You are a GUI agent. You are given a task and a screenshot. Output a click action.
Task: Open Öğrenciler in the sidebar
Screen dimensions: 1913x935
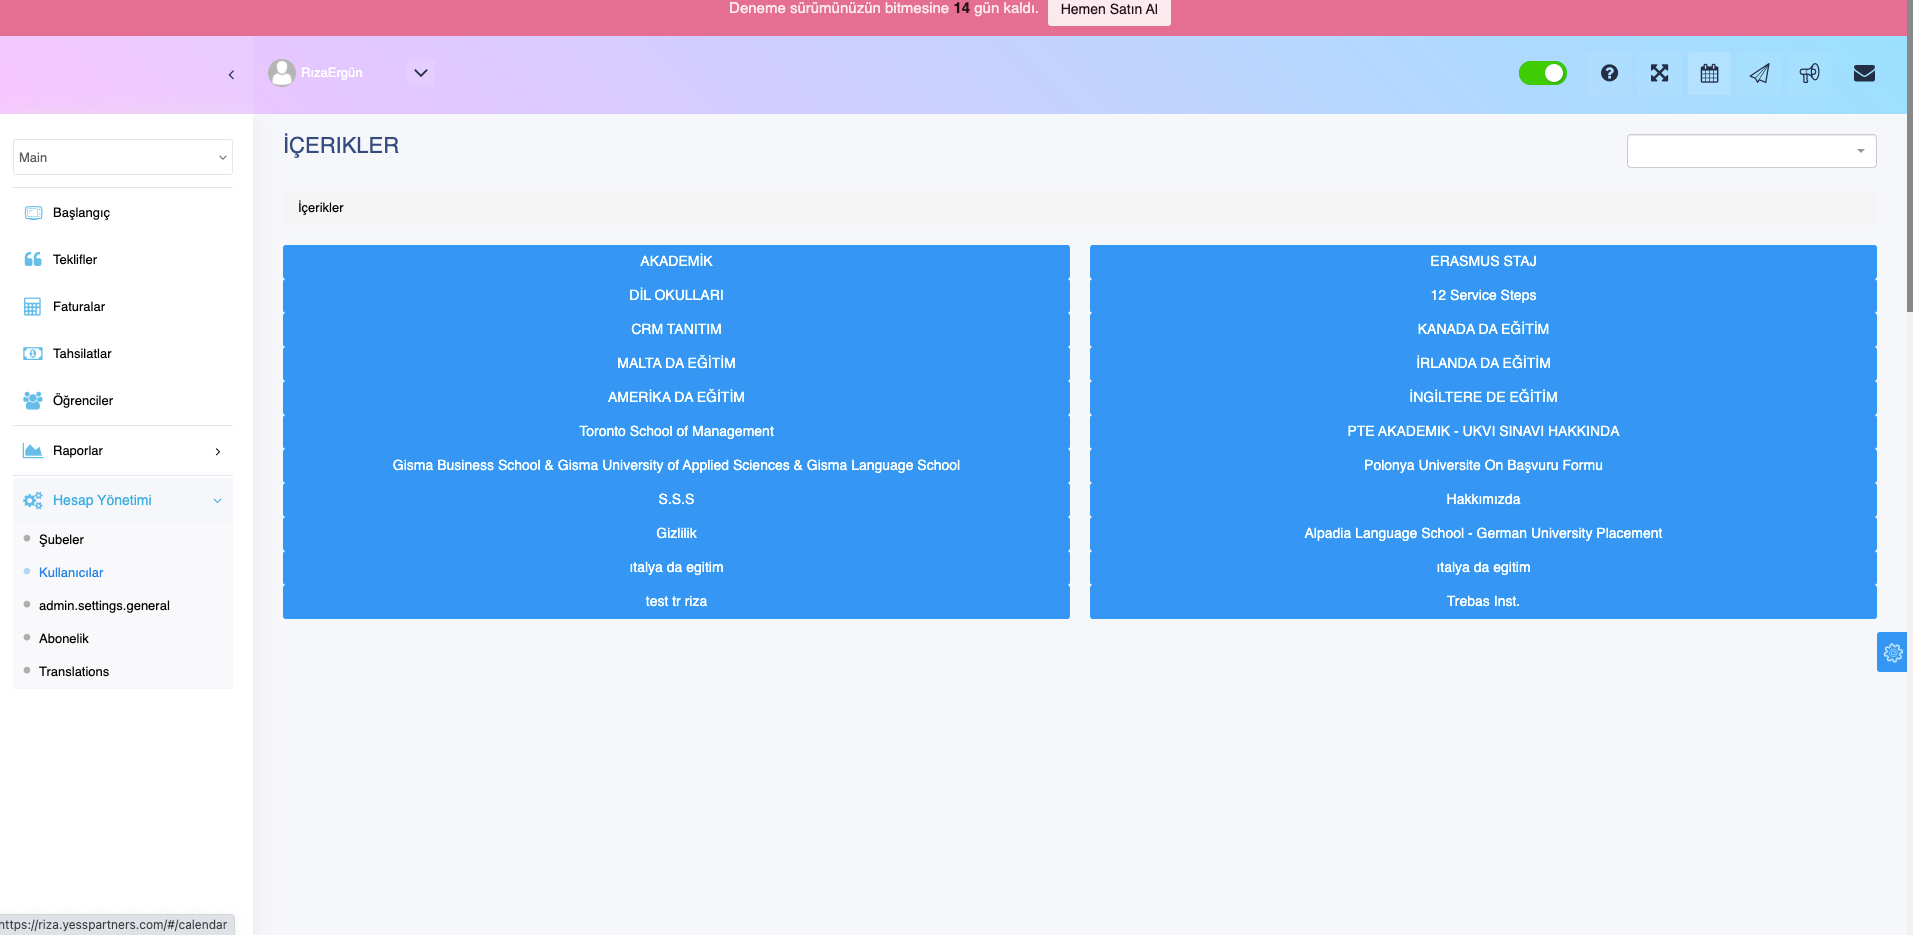[83, 401]
